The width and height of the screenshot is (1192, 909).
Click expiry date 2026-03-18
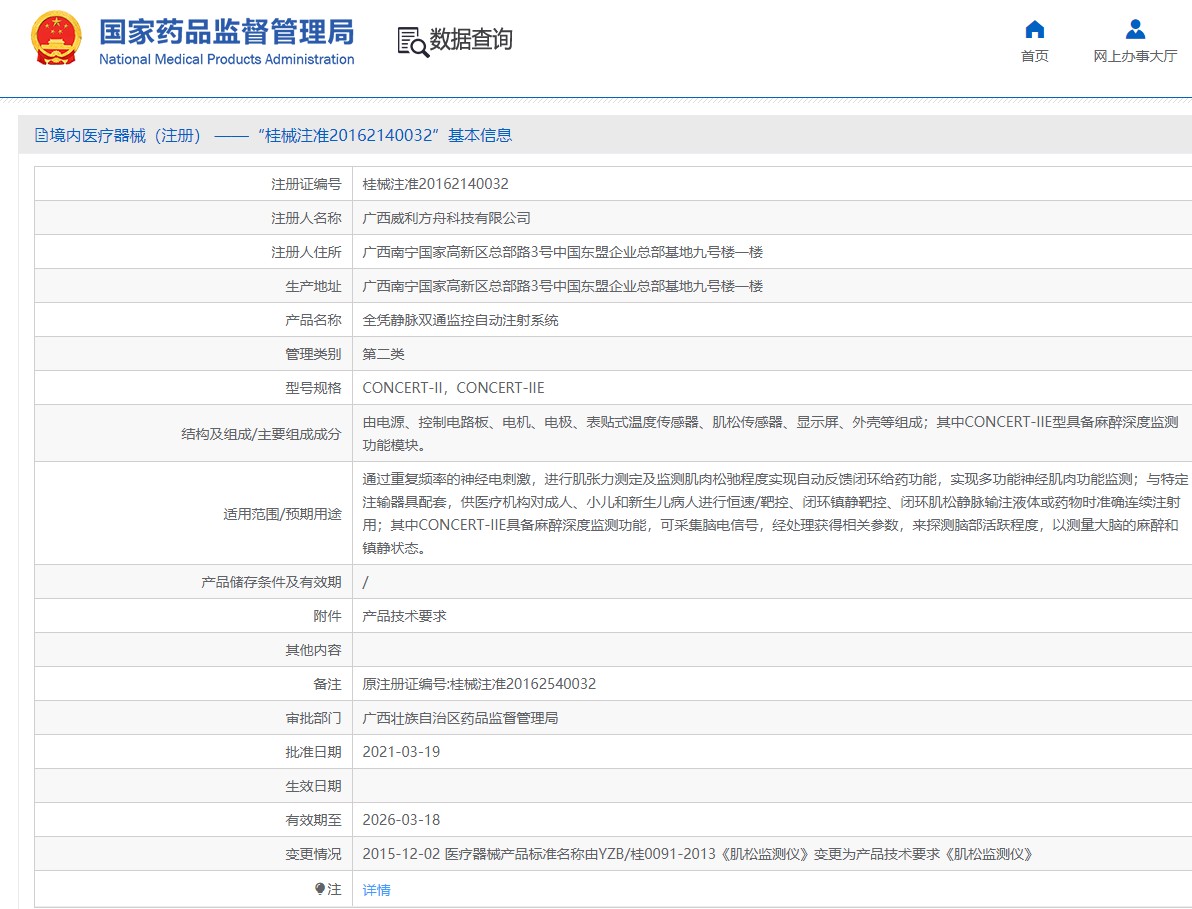[x=401, y=820]
